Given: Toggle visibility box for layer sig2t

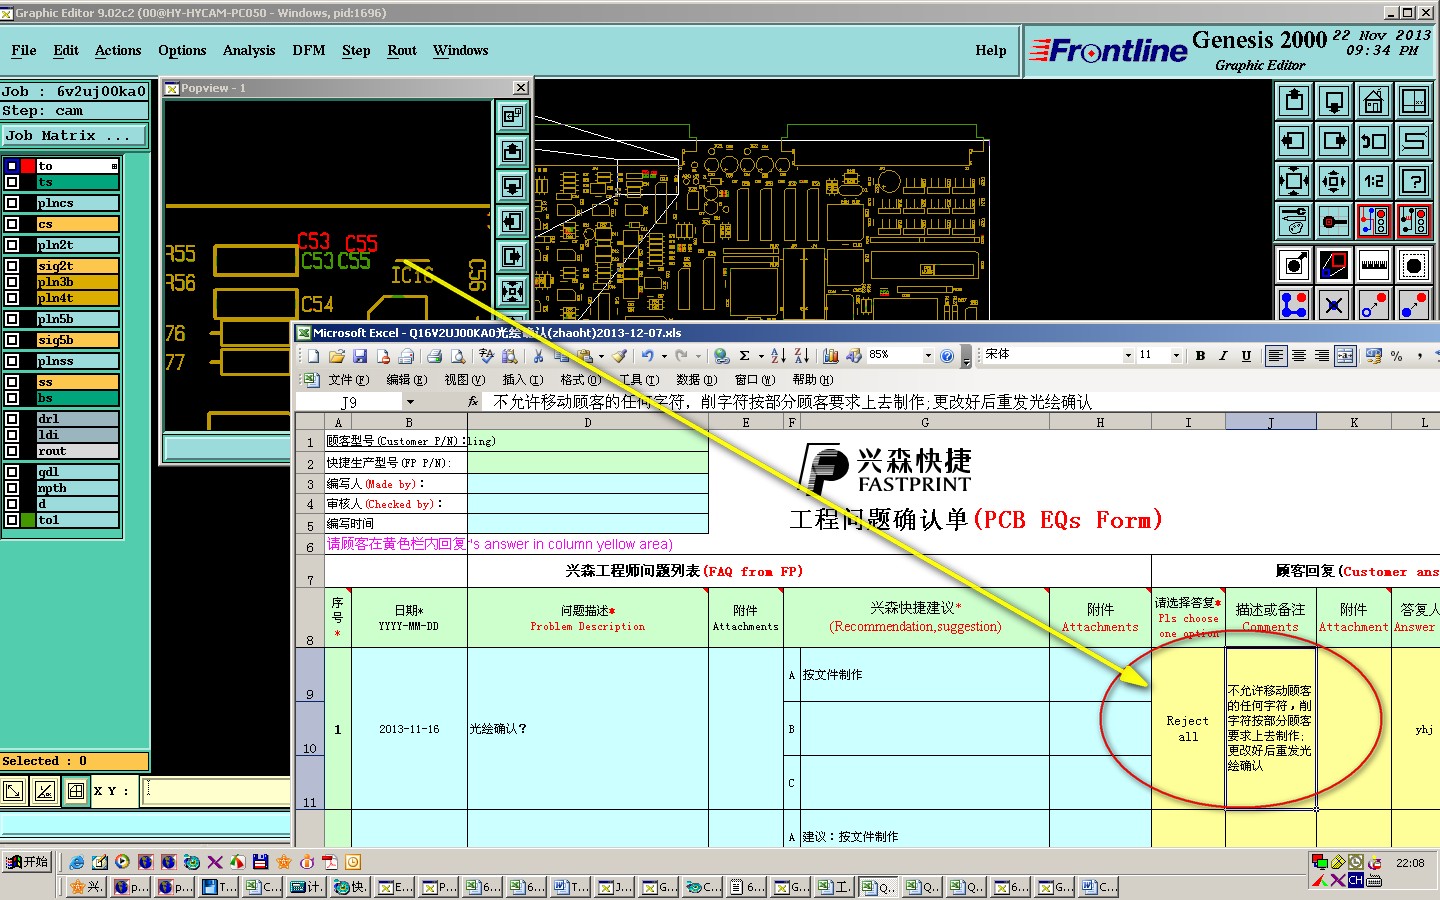Looking at the screenshot, I should pyautogui.click(x=12, y=266).
